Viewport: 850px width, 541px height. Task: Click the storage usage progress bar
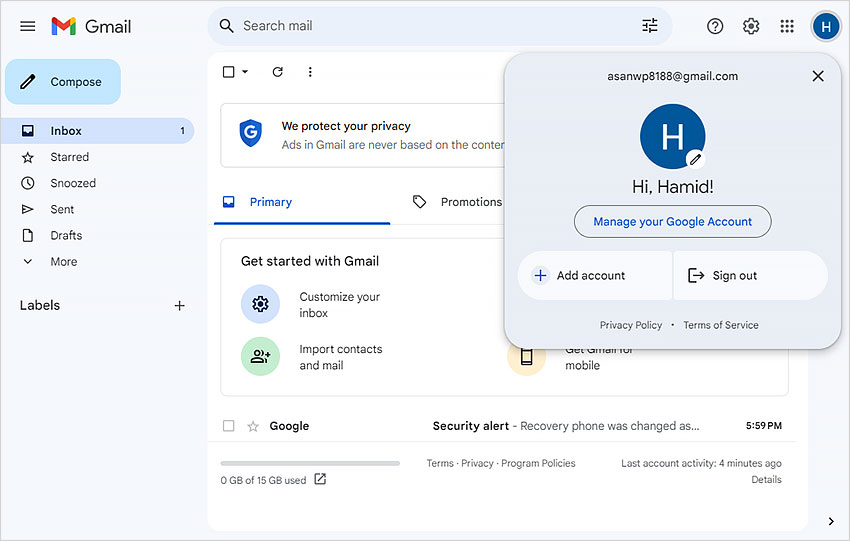310,463
